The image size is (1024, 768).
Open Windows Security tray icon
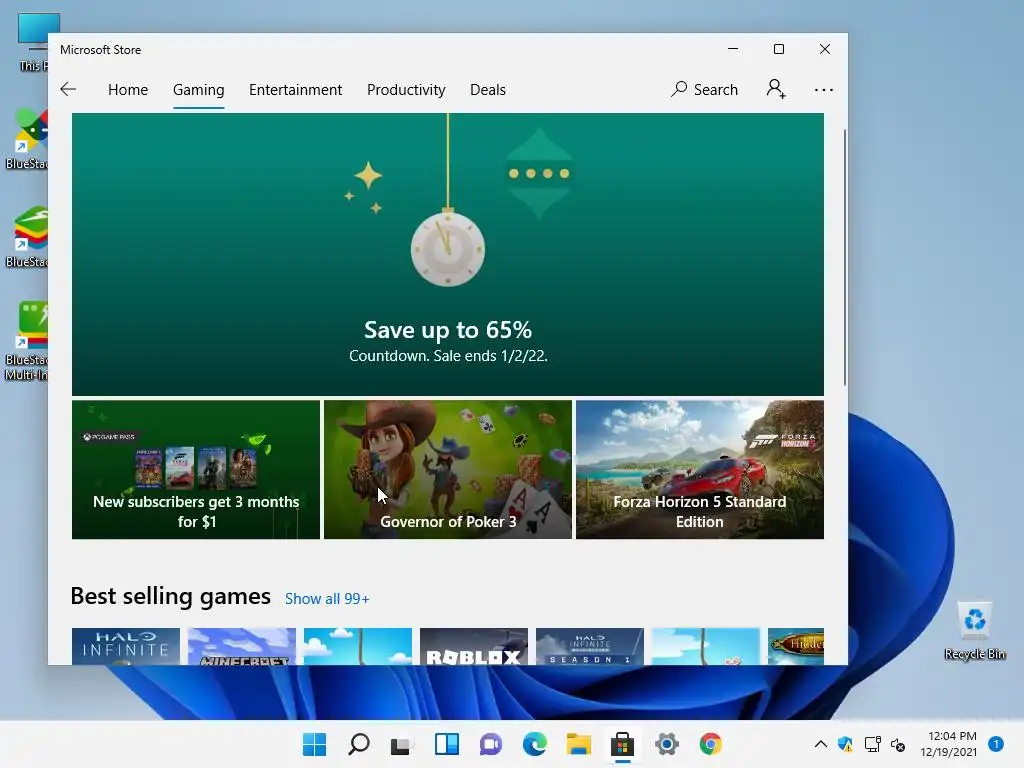[x=845, y=744]
